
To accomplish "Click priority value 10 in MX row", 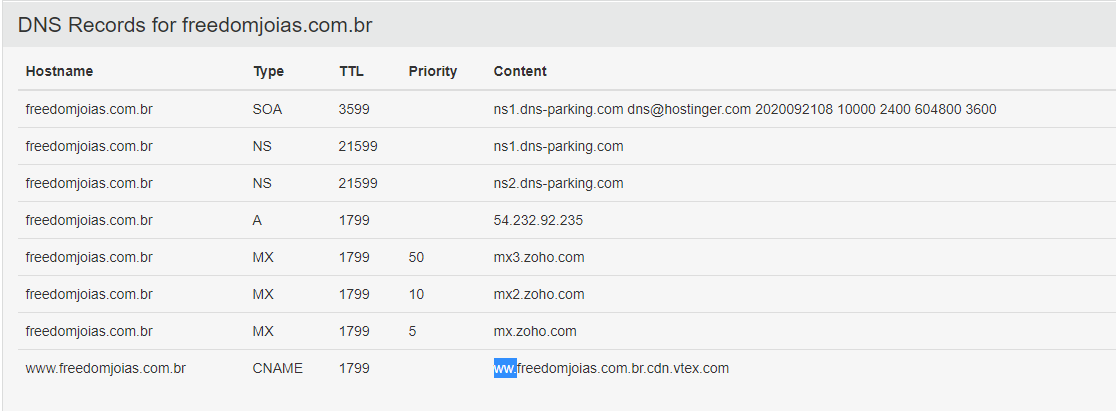I will click(x=416, y=295).
